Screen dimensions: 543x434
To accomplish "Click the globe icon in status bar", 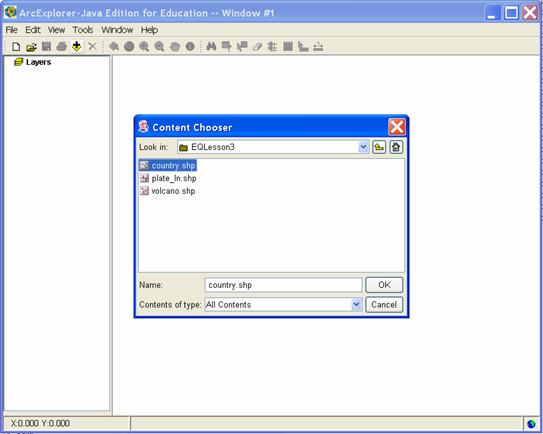I will coord(531,424).
